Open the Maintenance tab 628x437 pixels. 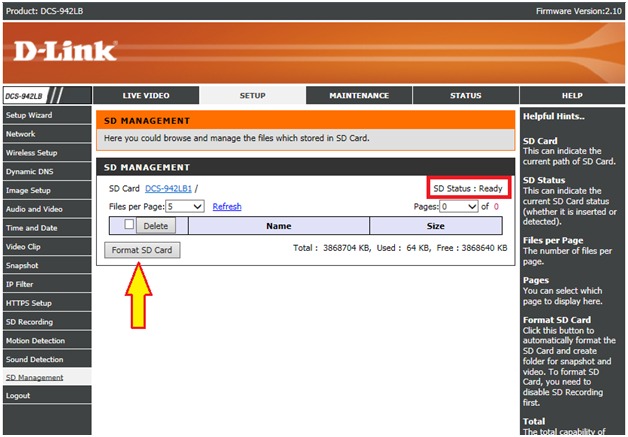pyautogui.click(x=359, y=96)
